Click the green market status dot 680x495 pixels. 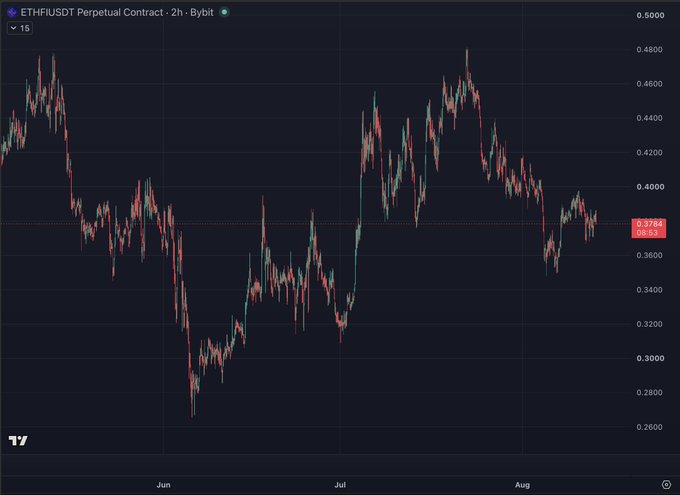click(224, 12)
